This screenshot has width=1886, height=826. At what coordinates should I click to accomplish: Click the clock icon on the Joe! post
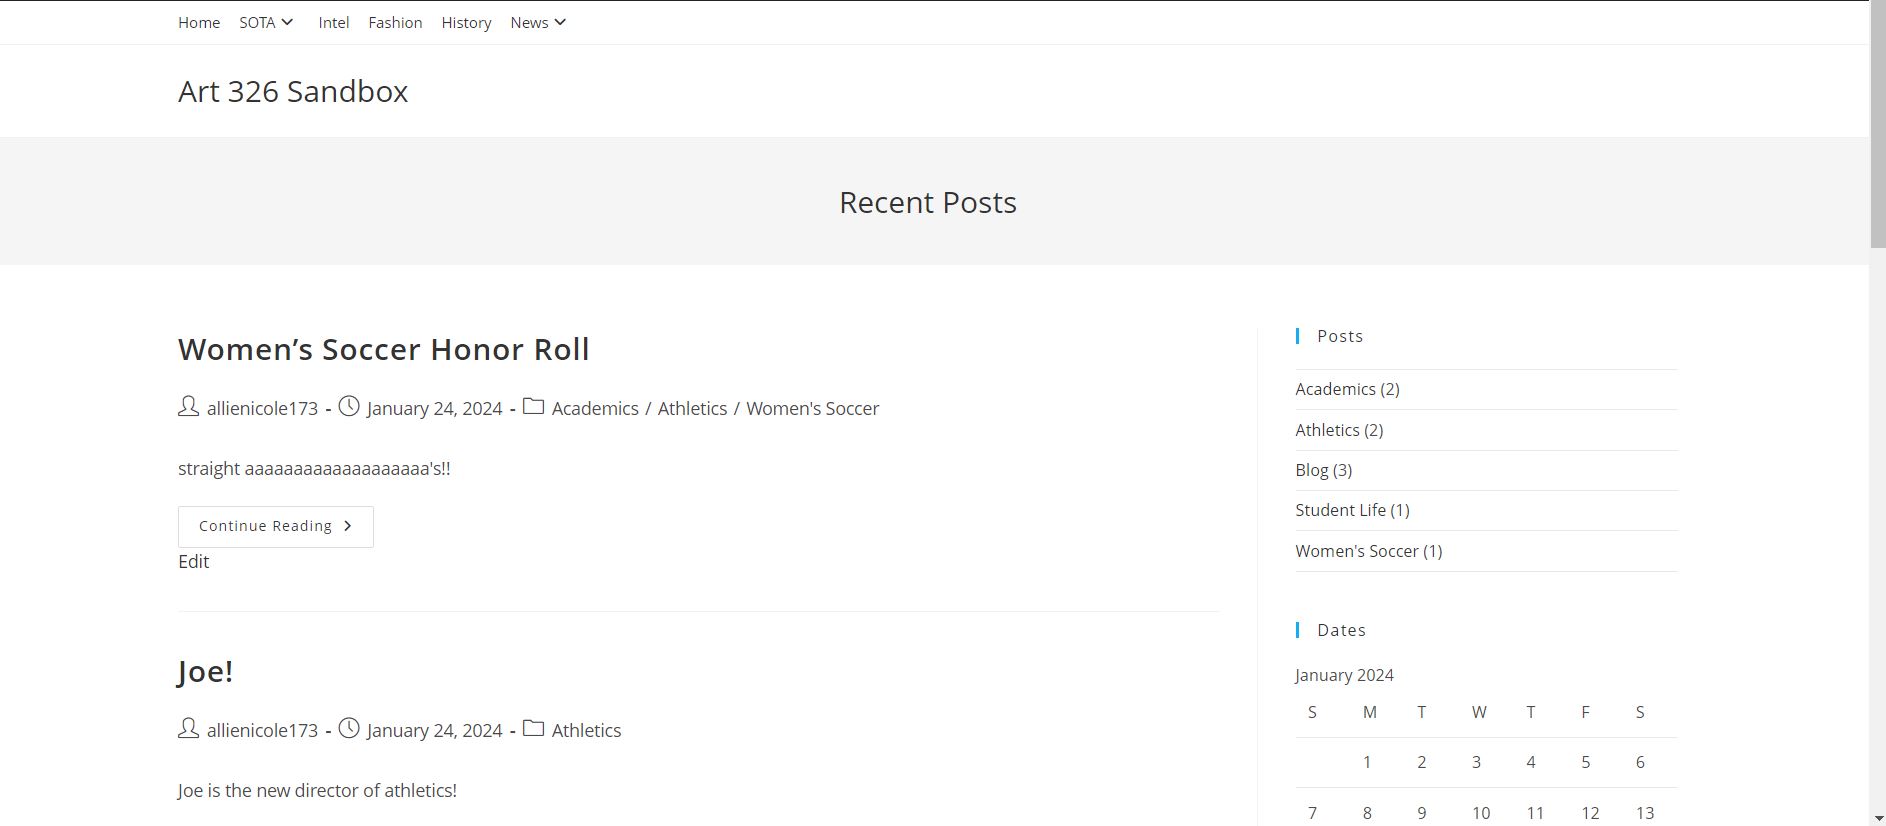[x=349, y=729]
